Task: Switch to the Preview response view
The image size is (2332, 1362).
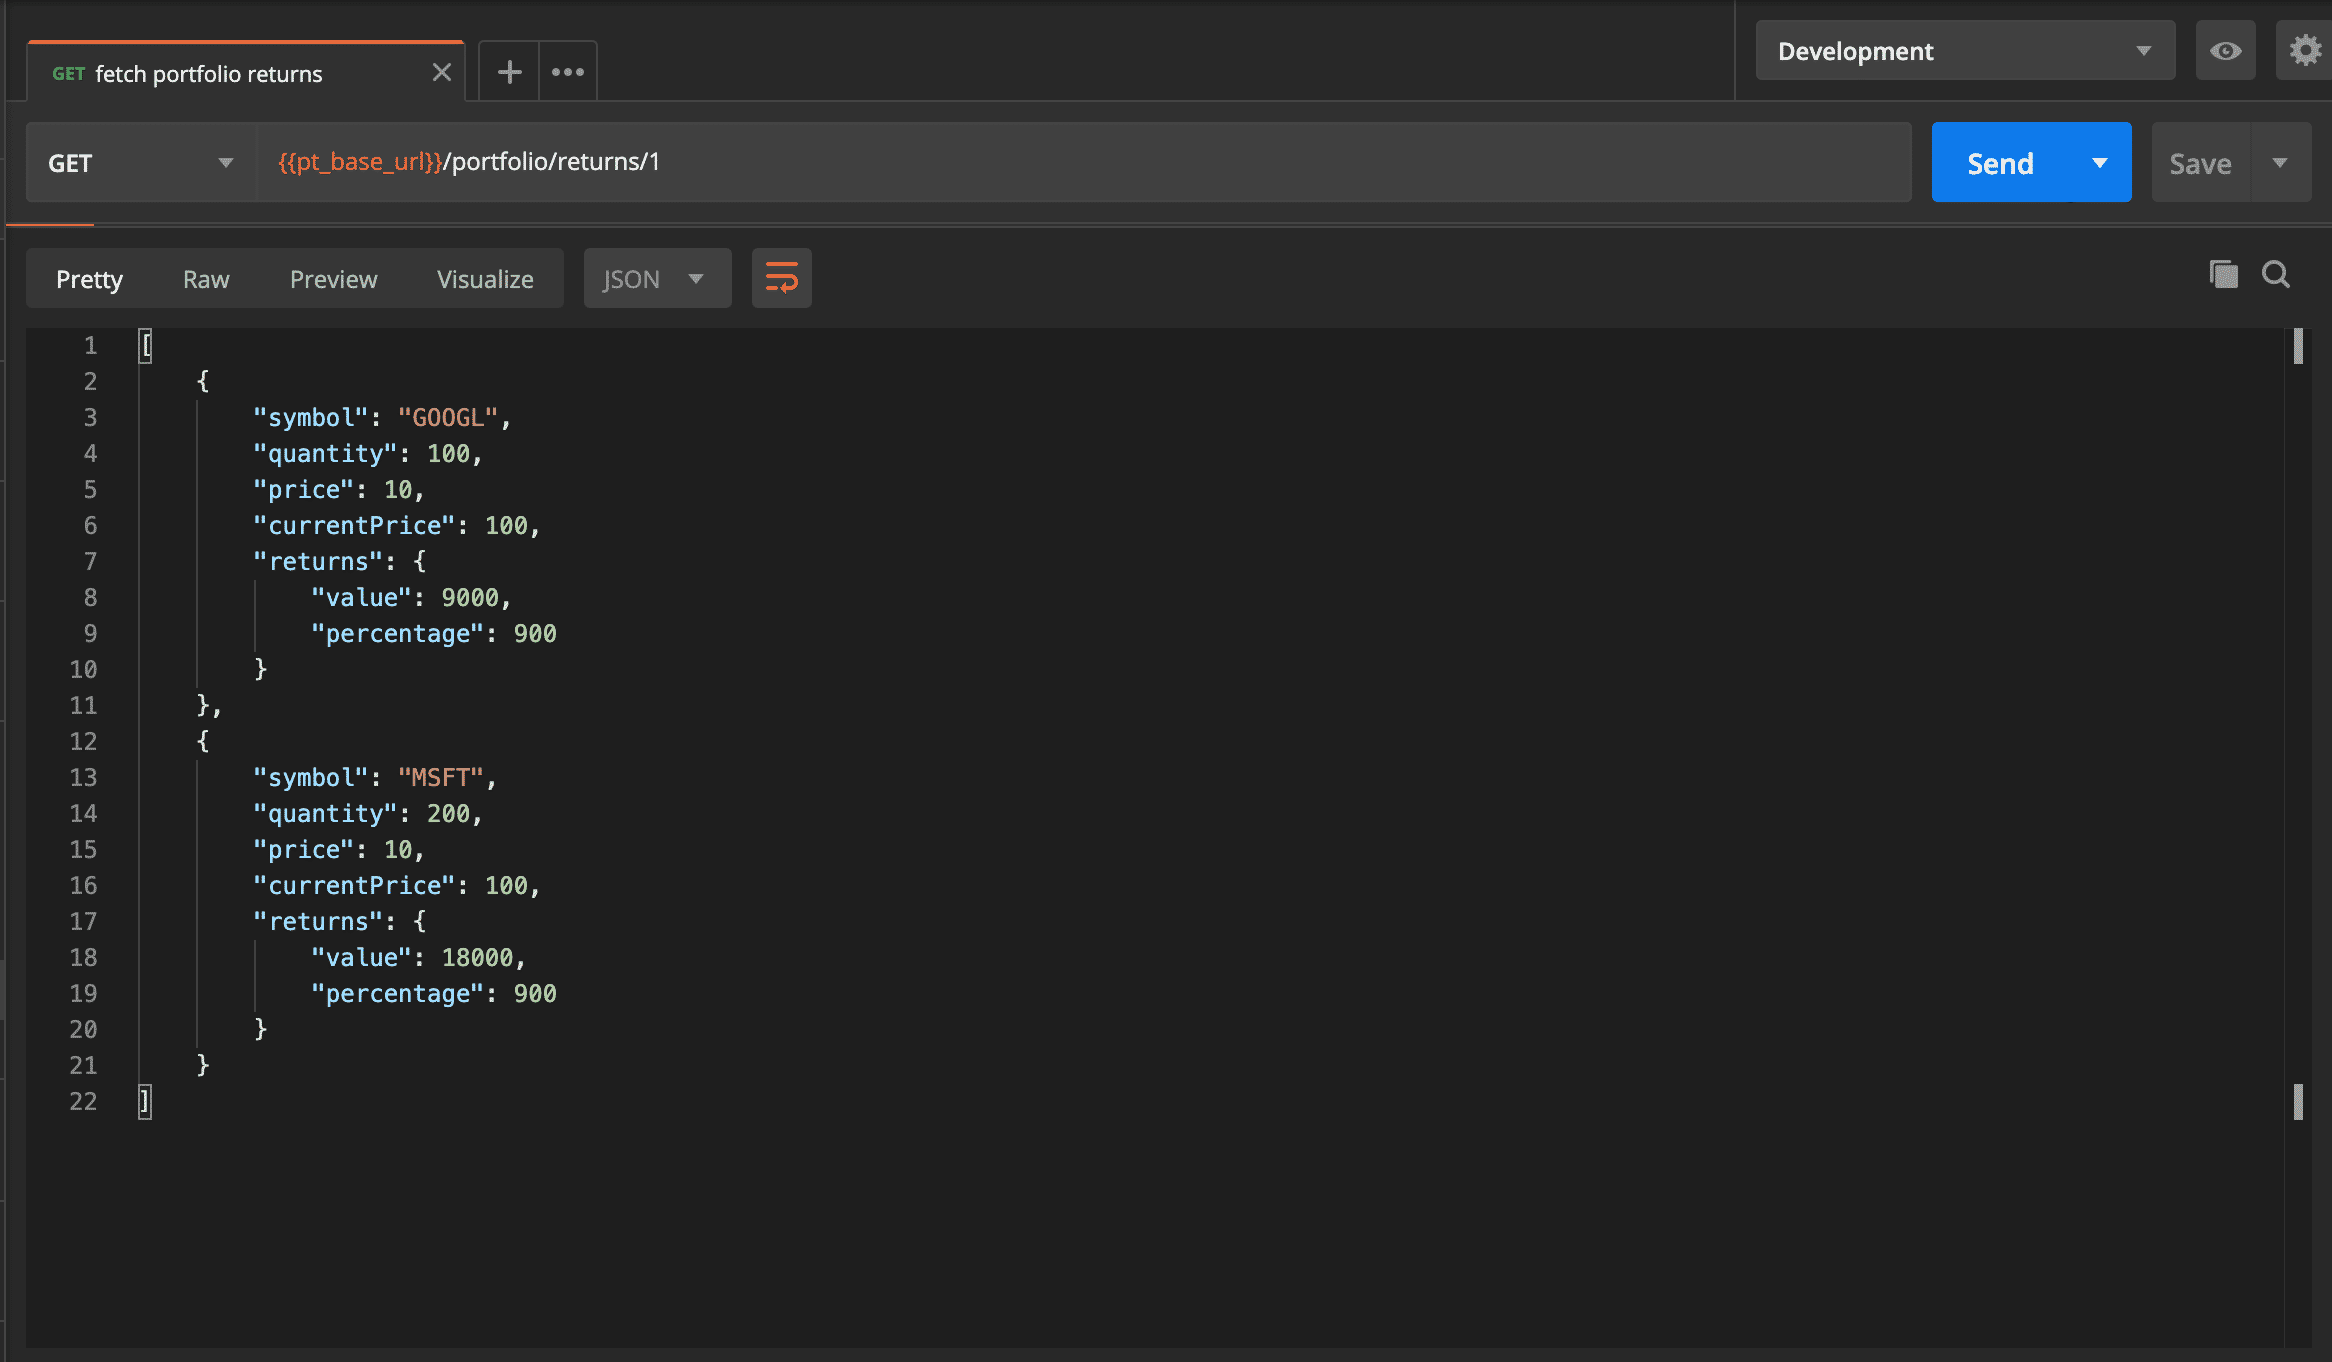Action: click(333, 279)
